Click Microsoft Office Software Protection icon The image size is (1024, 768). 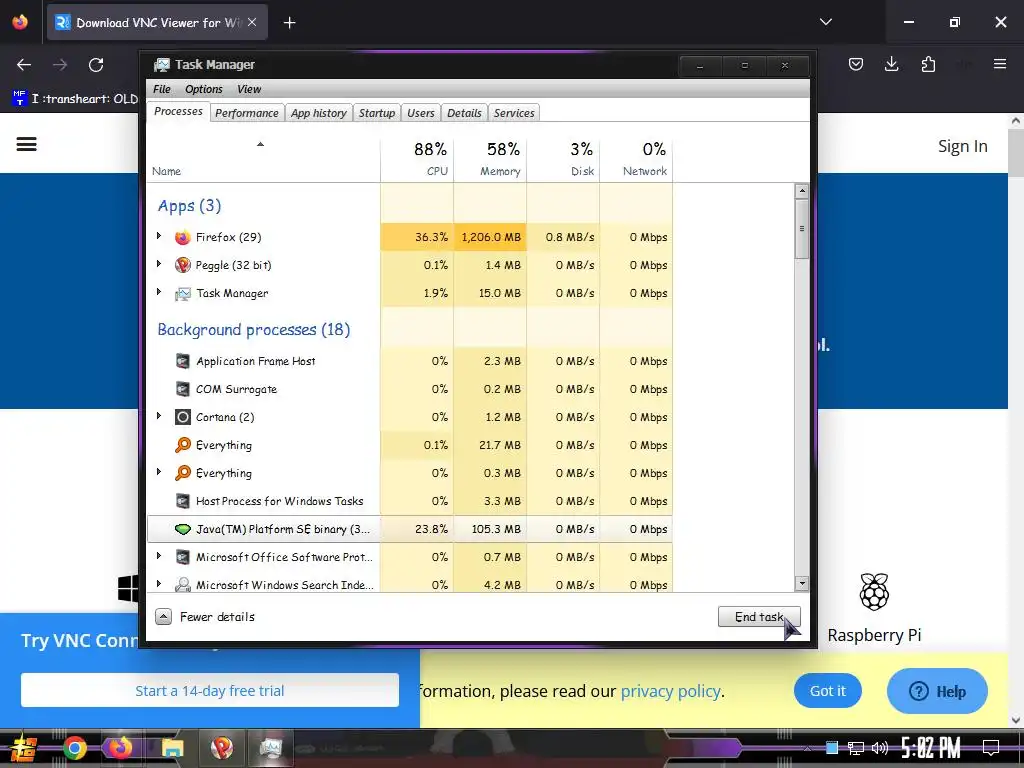tap(183, 557)
